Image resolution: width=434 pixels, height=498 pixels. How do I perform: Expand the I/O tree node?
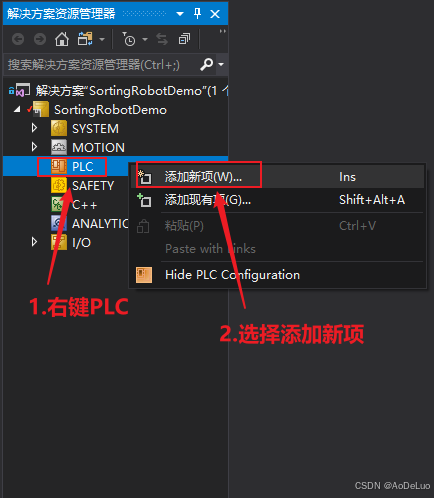pos(34,242)
